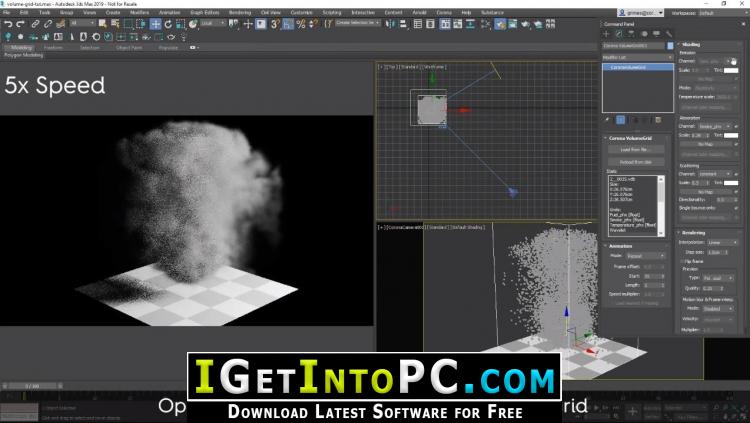Open the Rendering menu
This screenshot has width=750, height=423.
pos(239,13)
